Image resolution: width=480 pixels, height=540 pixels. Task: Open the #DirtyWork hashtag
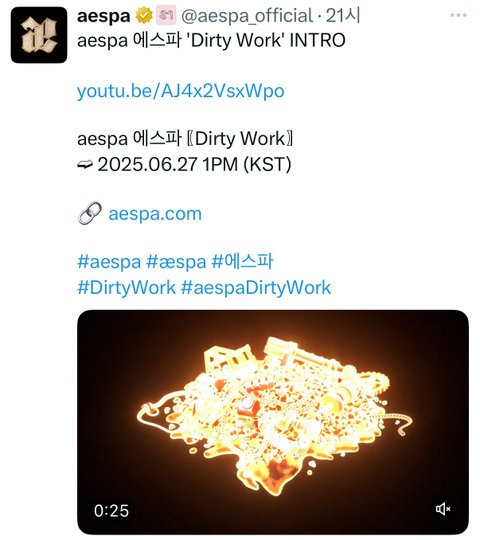click(x=126, y=287)
